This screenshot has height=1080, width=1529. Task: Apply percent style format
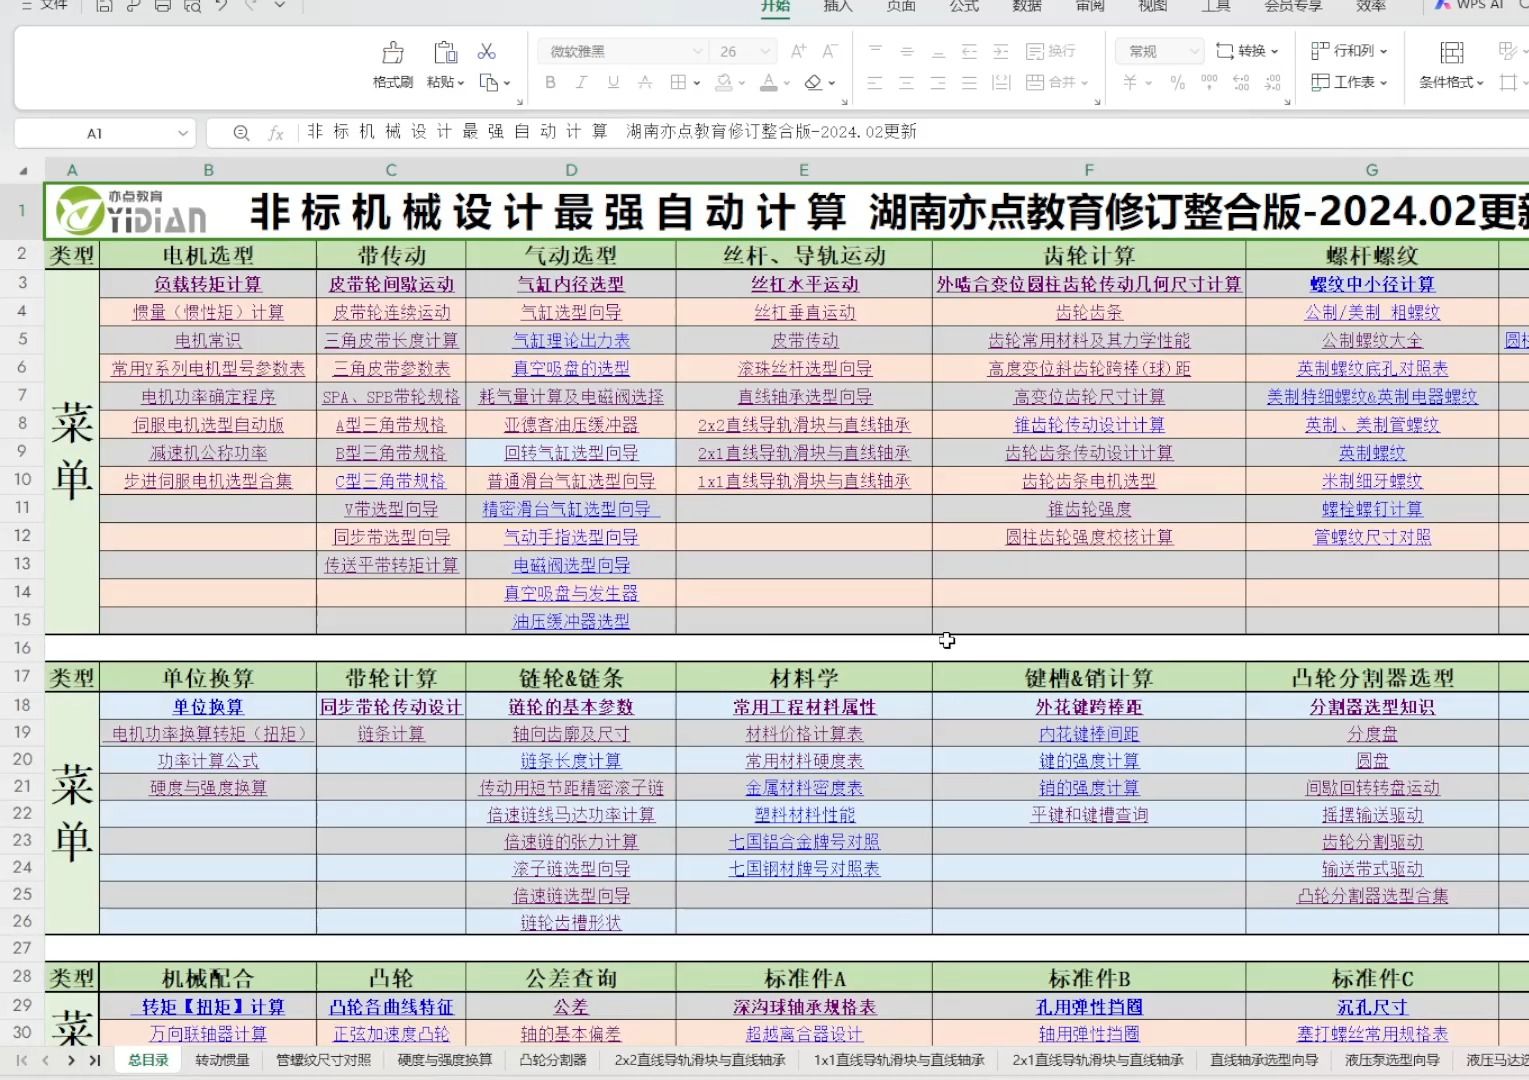[x=1178, y=83]
